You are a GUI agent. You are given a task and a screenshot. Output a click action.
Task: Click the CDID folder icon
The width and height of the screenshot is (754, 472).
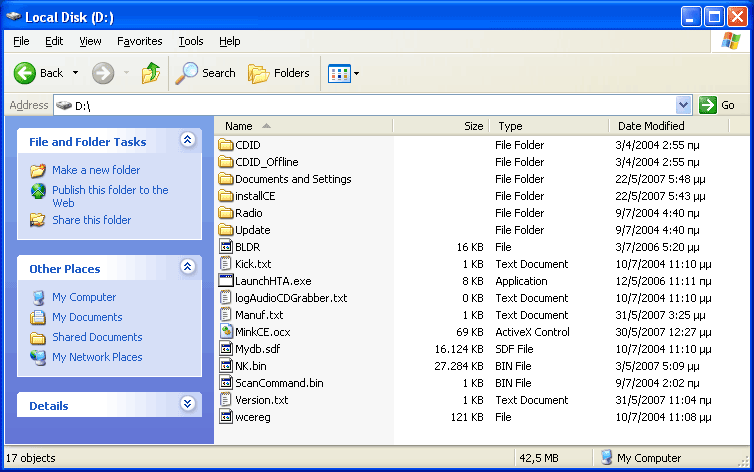pyautogui.click(x=226, y=145)
